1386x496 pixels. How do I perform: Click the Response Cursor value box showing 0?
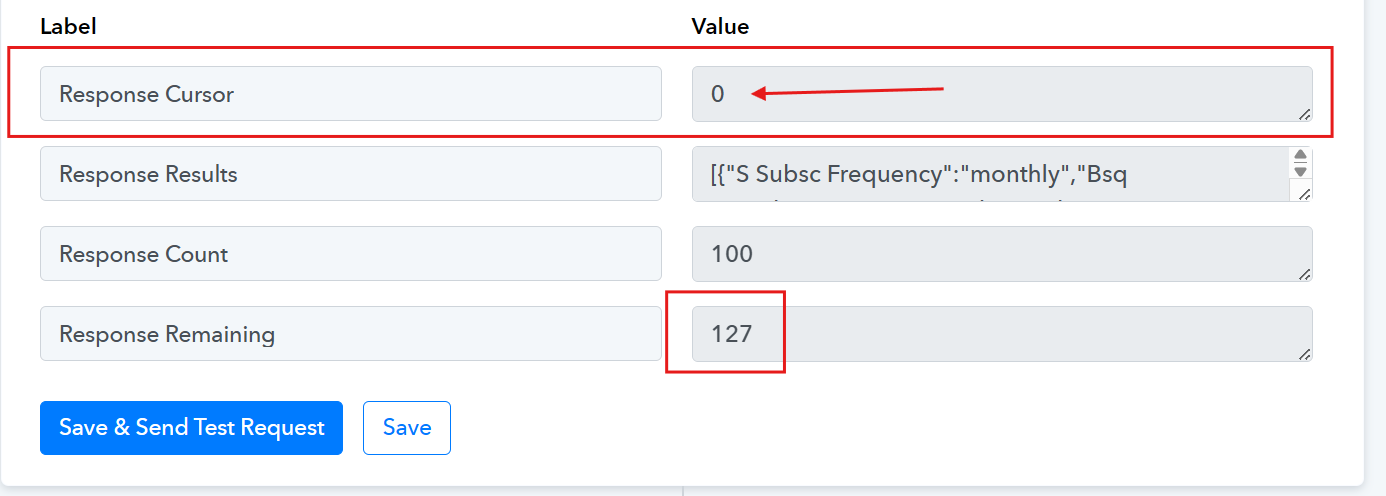point(1002,94)
